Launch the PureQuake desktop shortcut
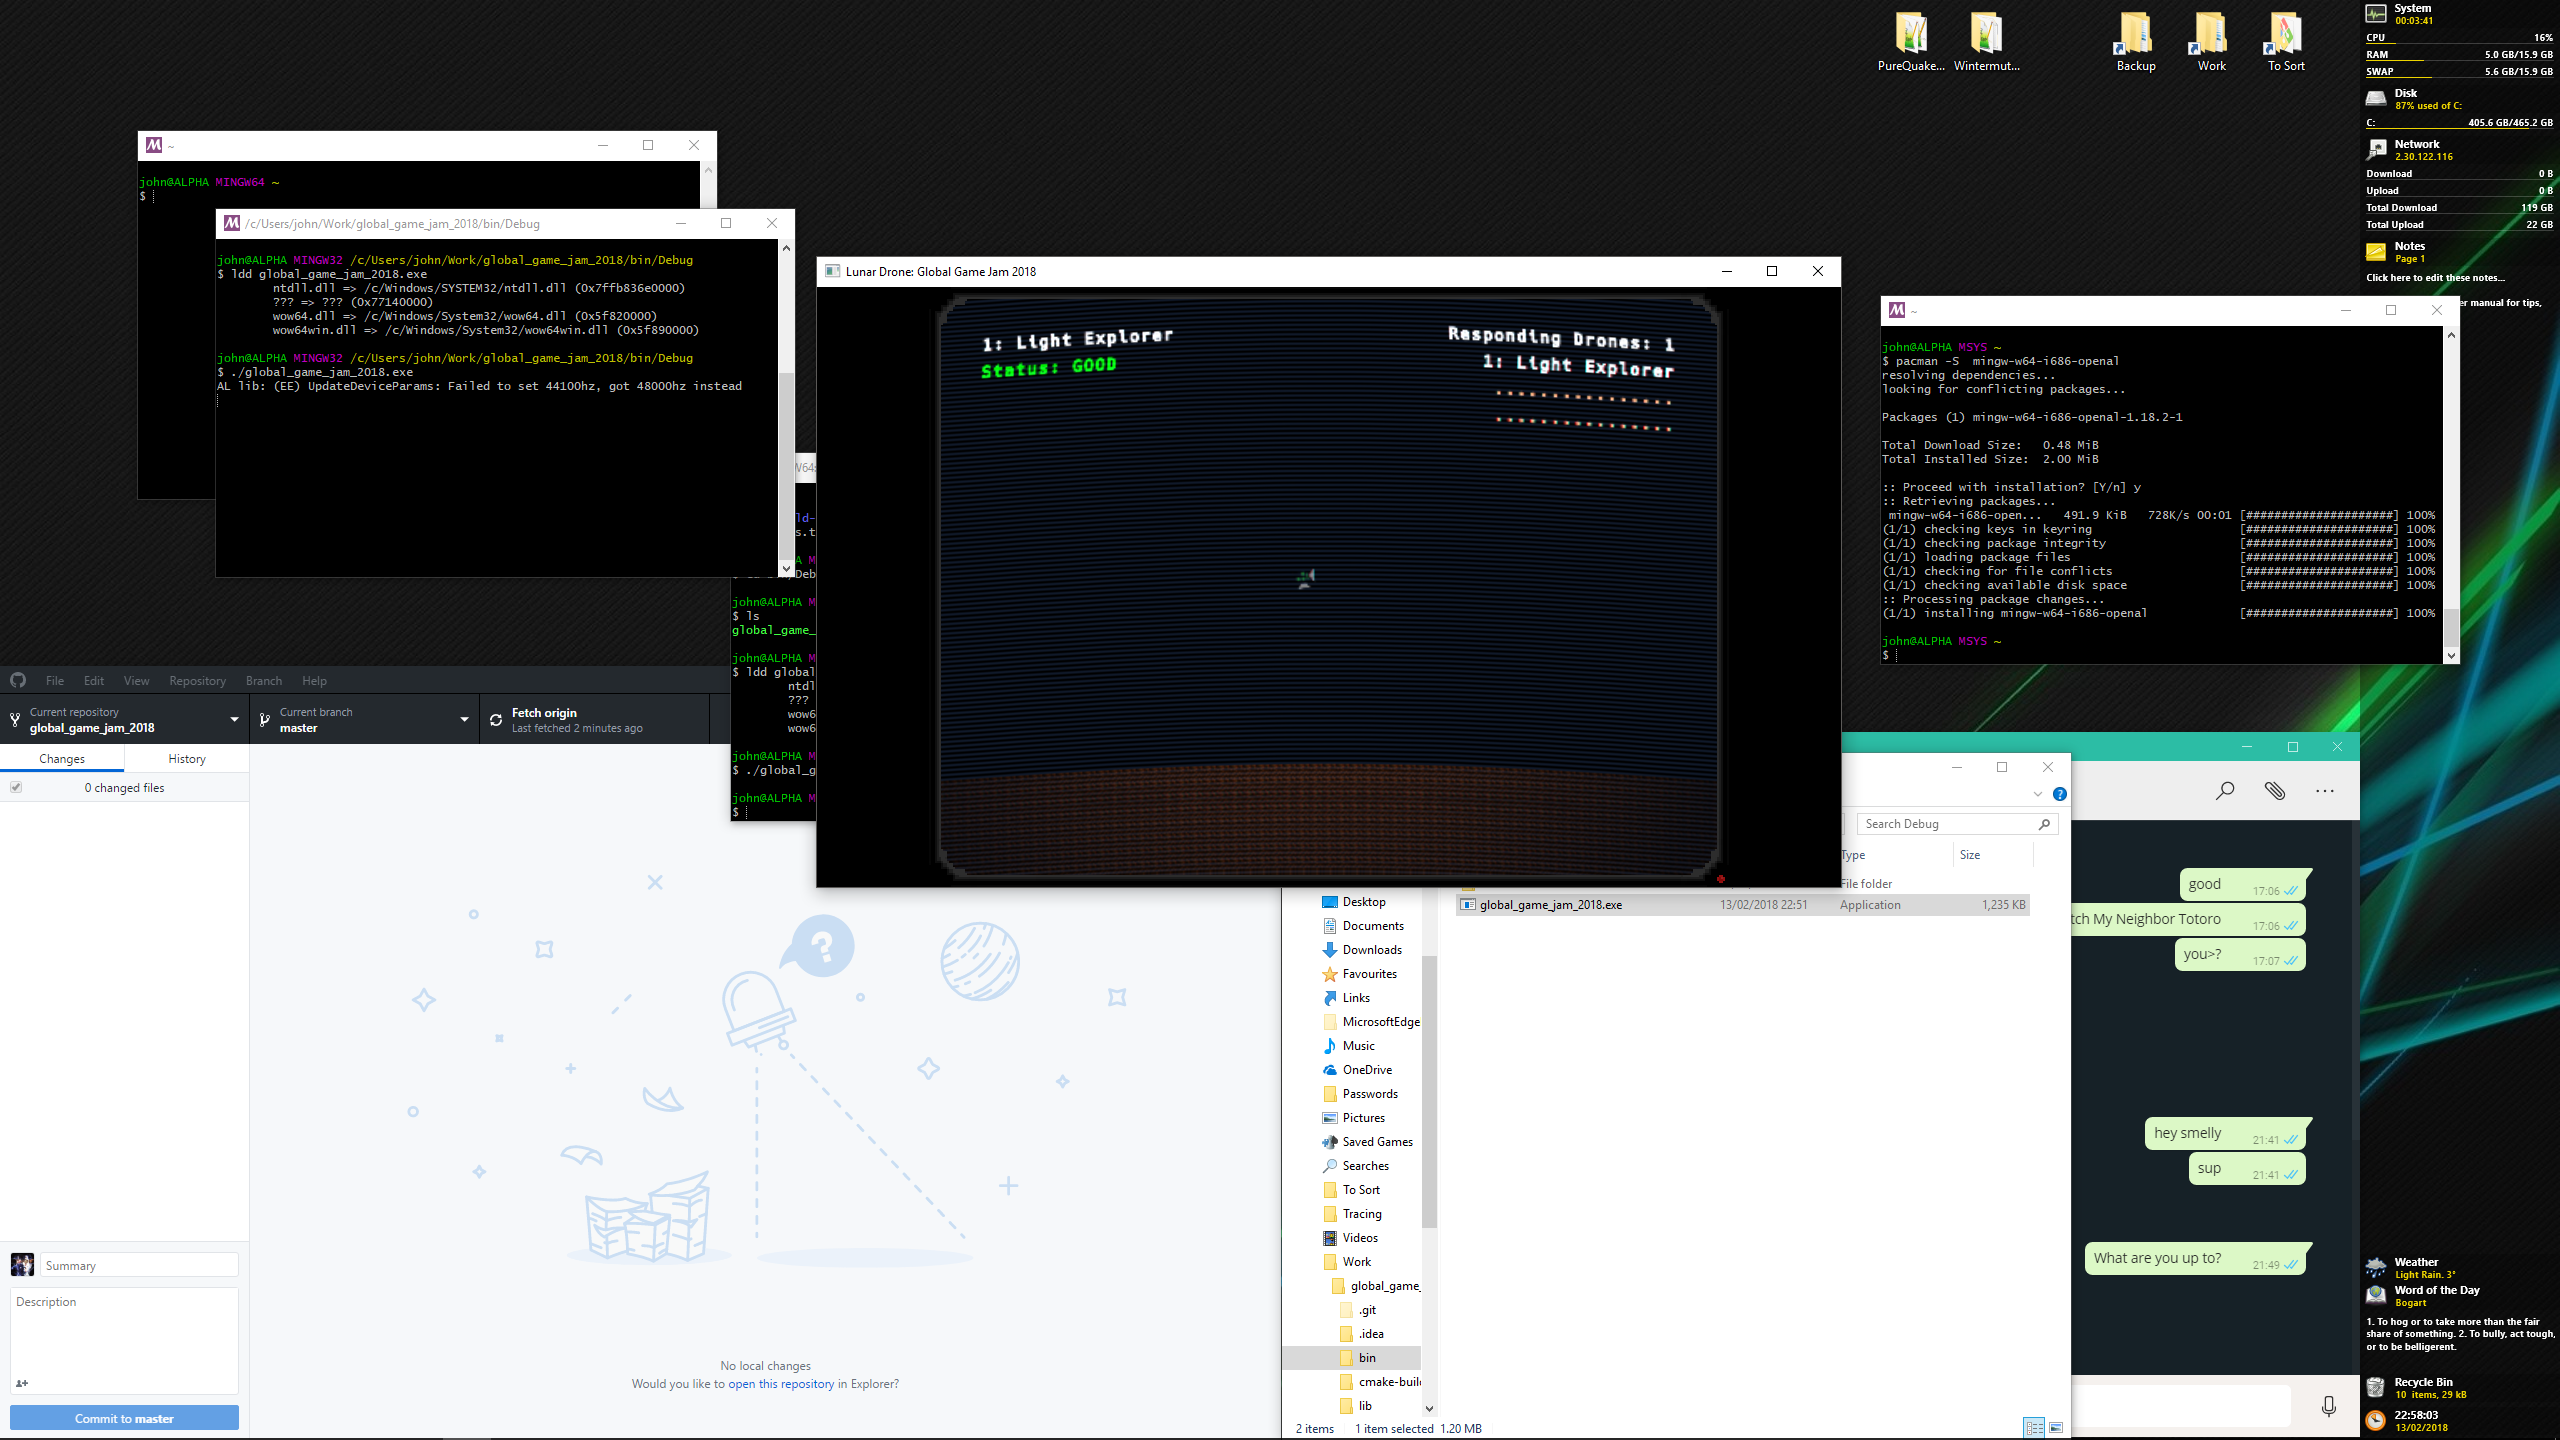 click(1911, 30)
